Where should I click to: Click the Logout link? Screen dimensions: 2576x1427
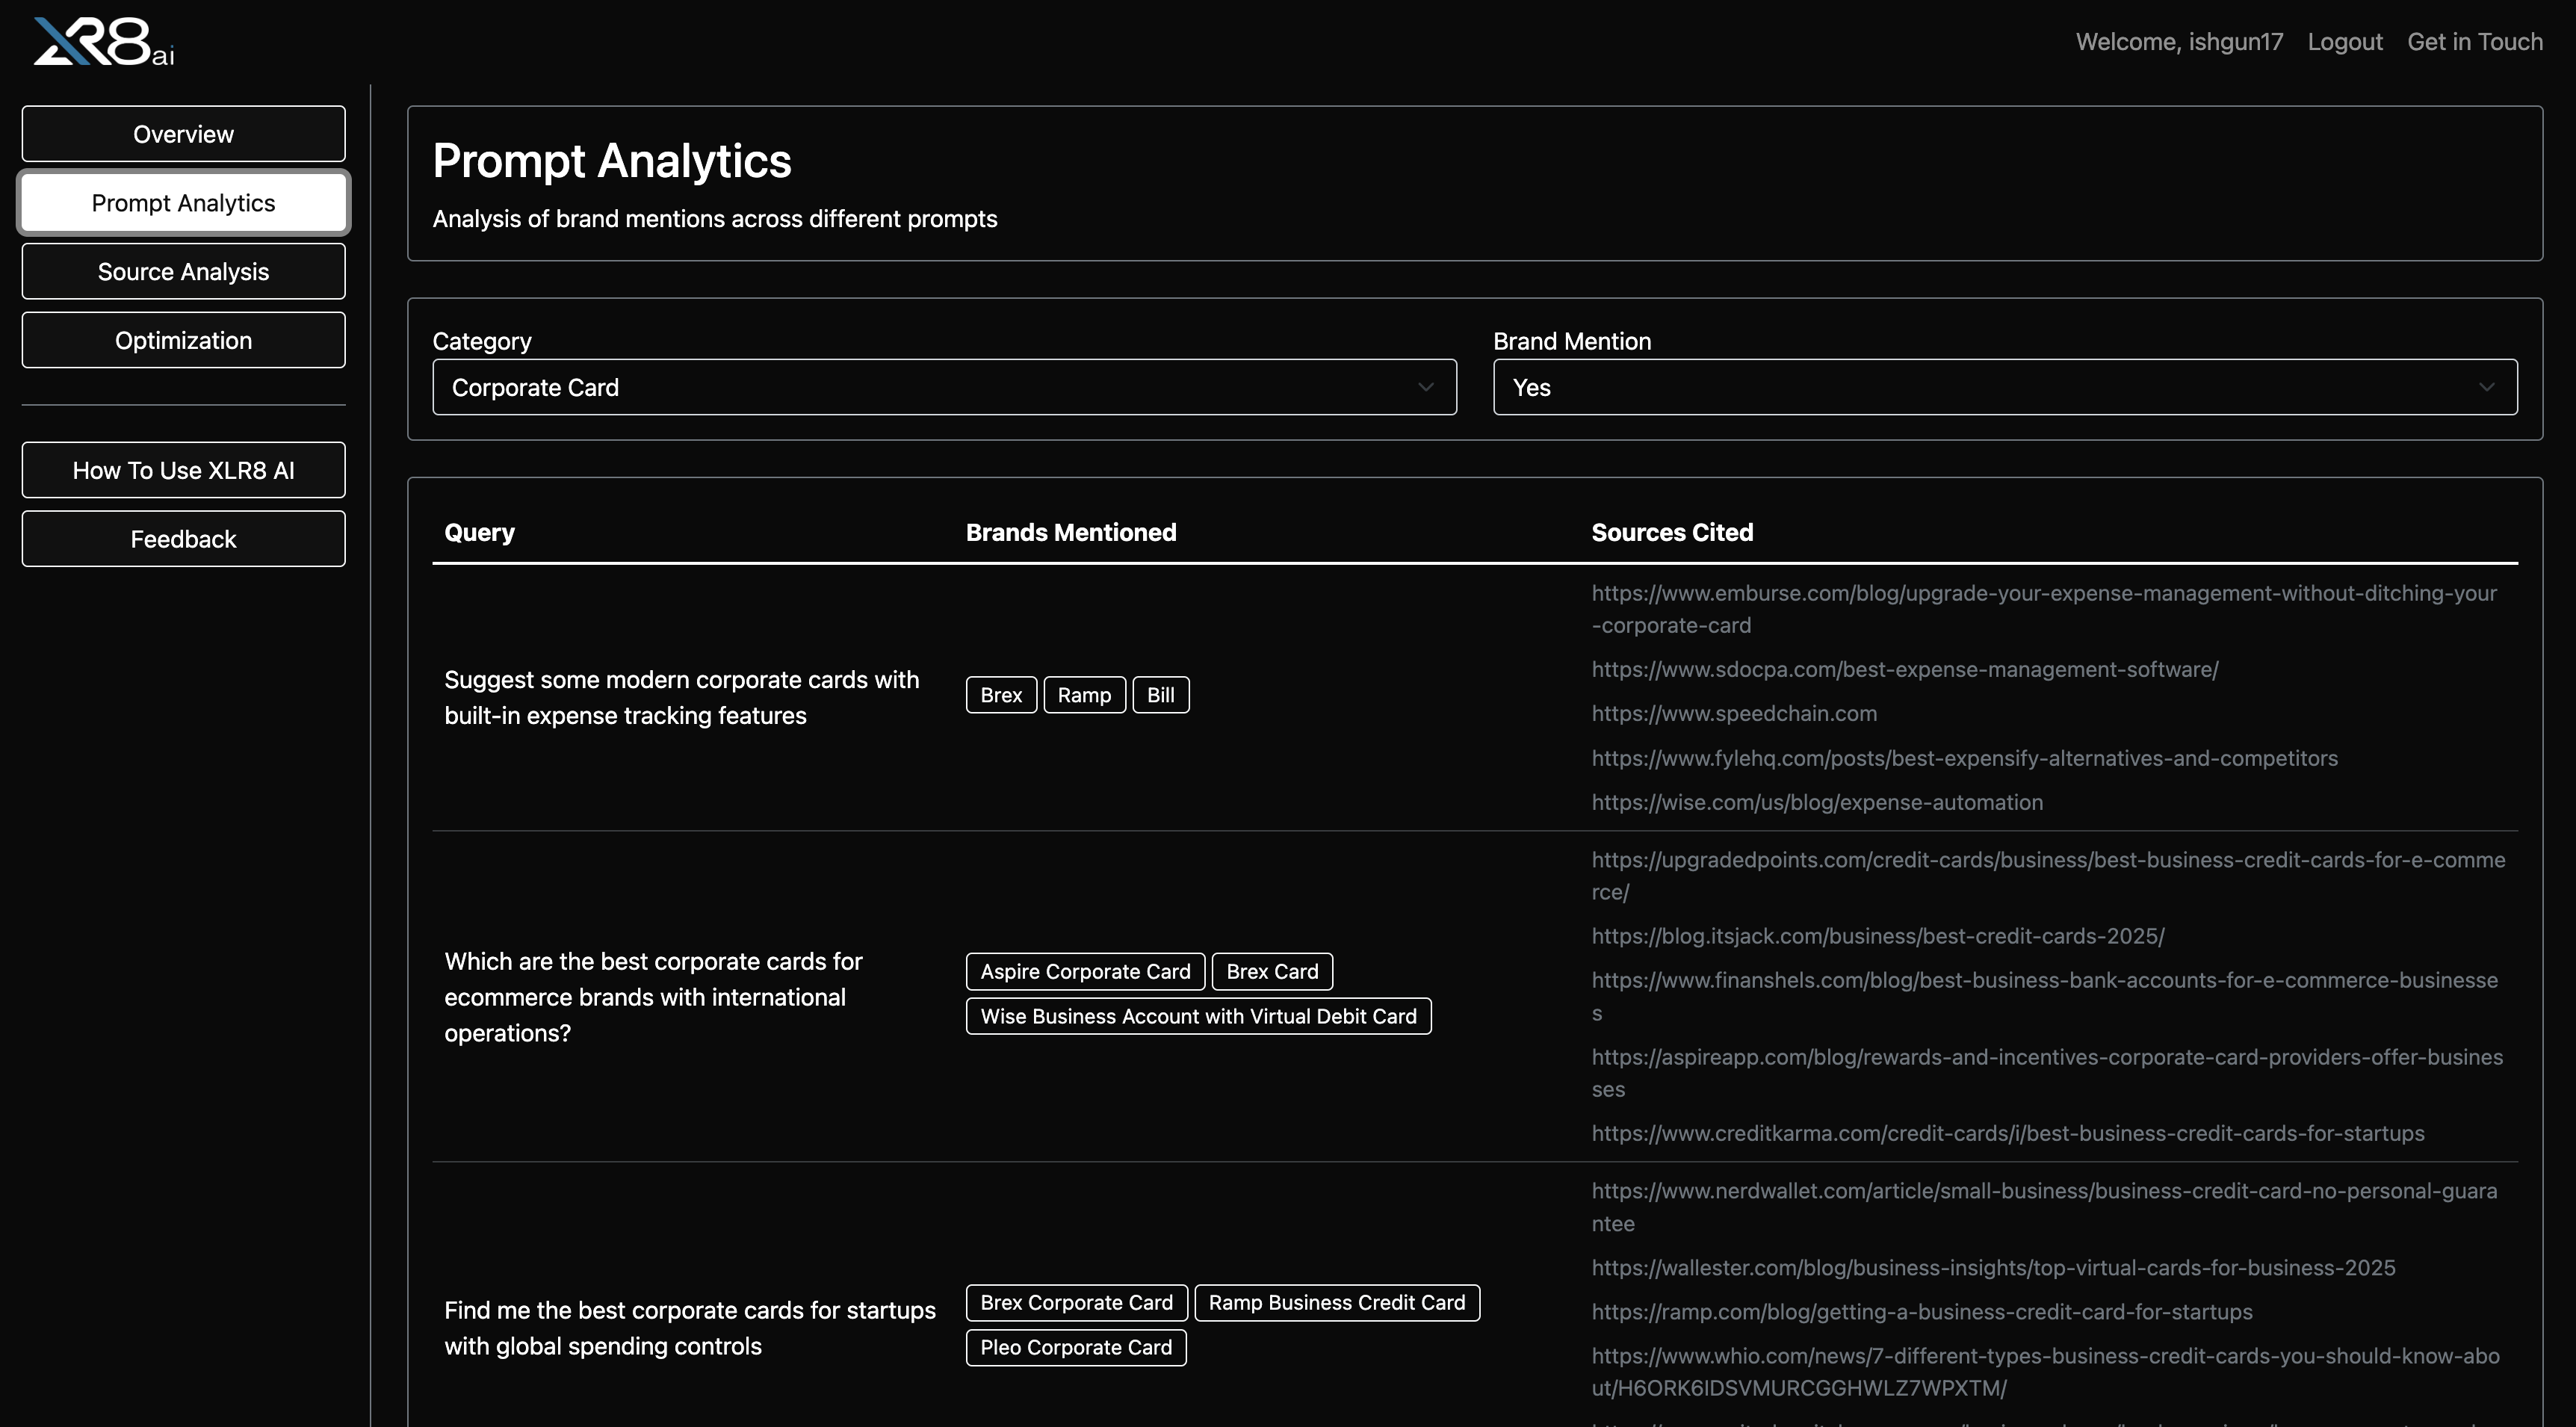click(2345, 42)
